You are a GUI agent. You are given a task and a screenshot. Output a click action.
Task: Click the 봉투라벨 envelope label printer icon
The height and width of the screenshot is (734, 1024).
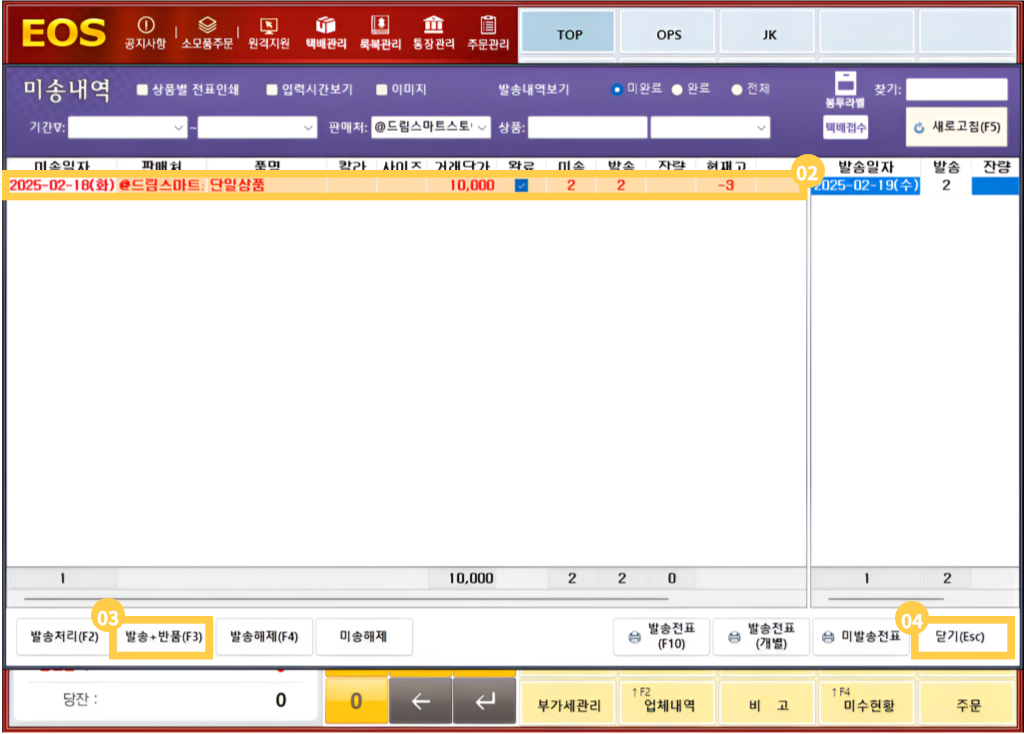[845, 90]
